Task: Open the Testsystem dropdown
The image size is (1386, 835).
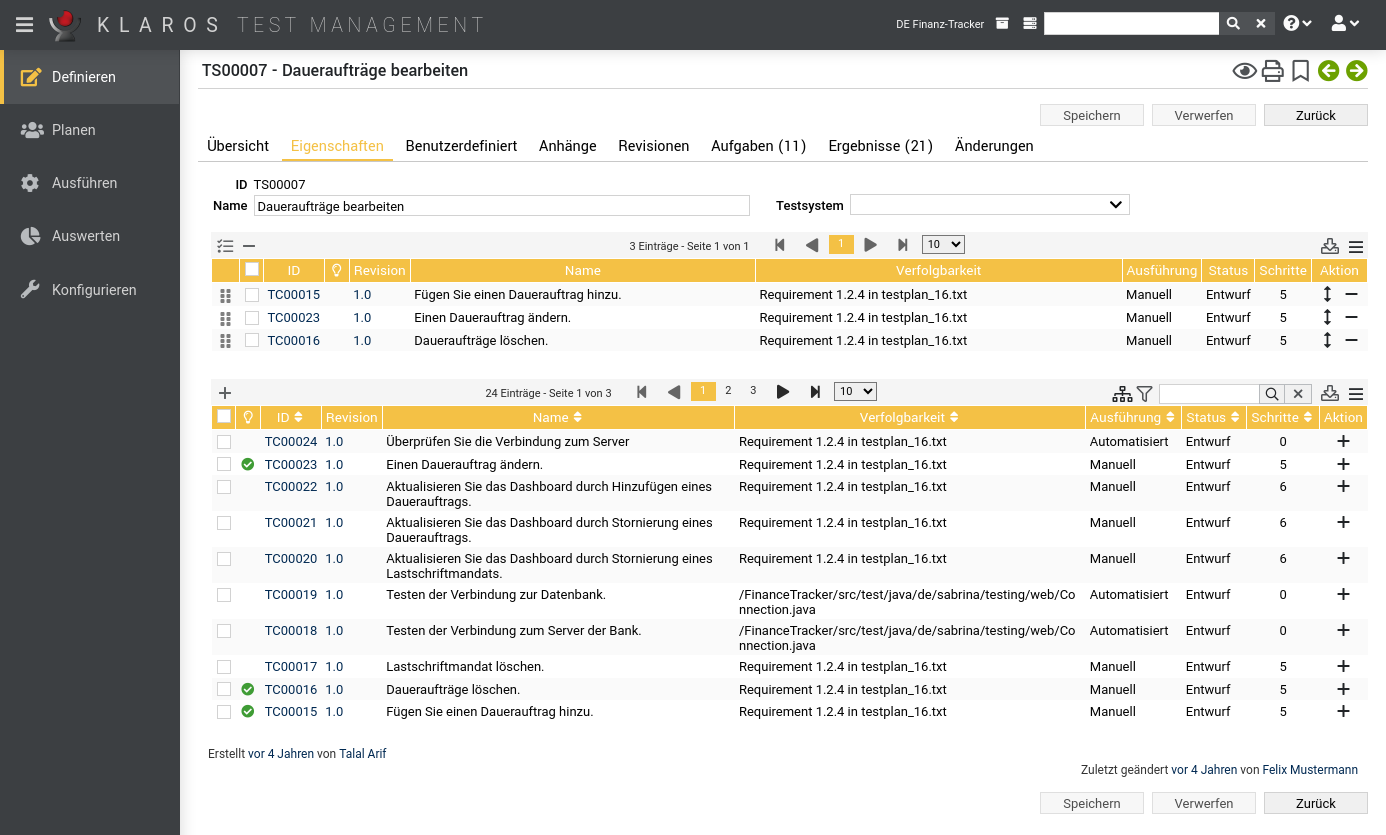Action: pos(989,205)
